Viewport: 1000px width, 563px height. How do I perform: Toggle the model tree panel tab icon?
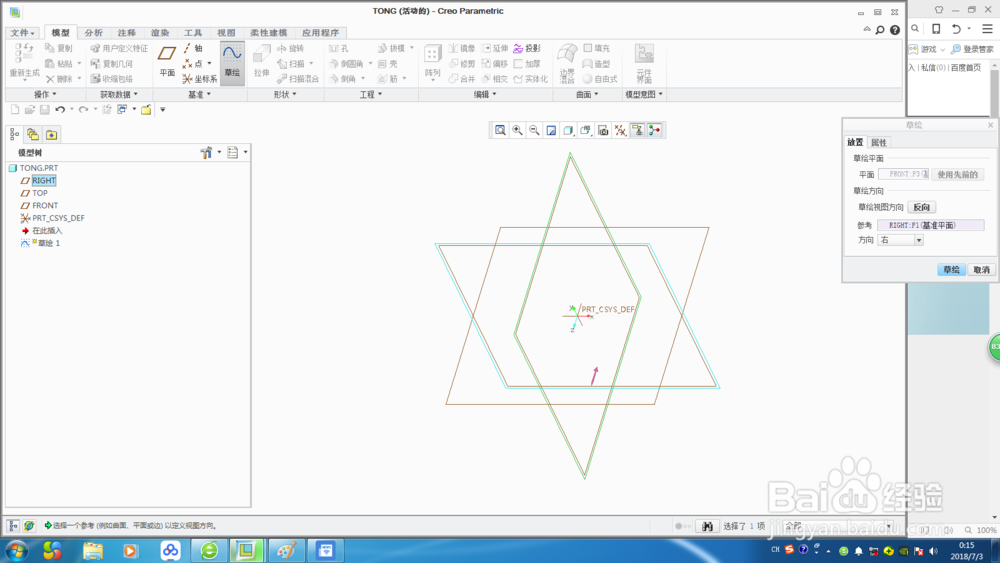click(x=15, y=135)
